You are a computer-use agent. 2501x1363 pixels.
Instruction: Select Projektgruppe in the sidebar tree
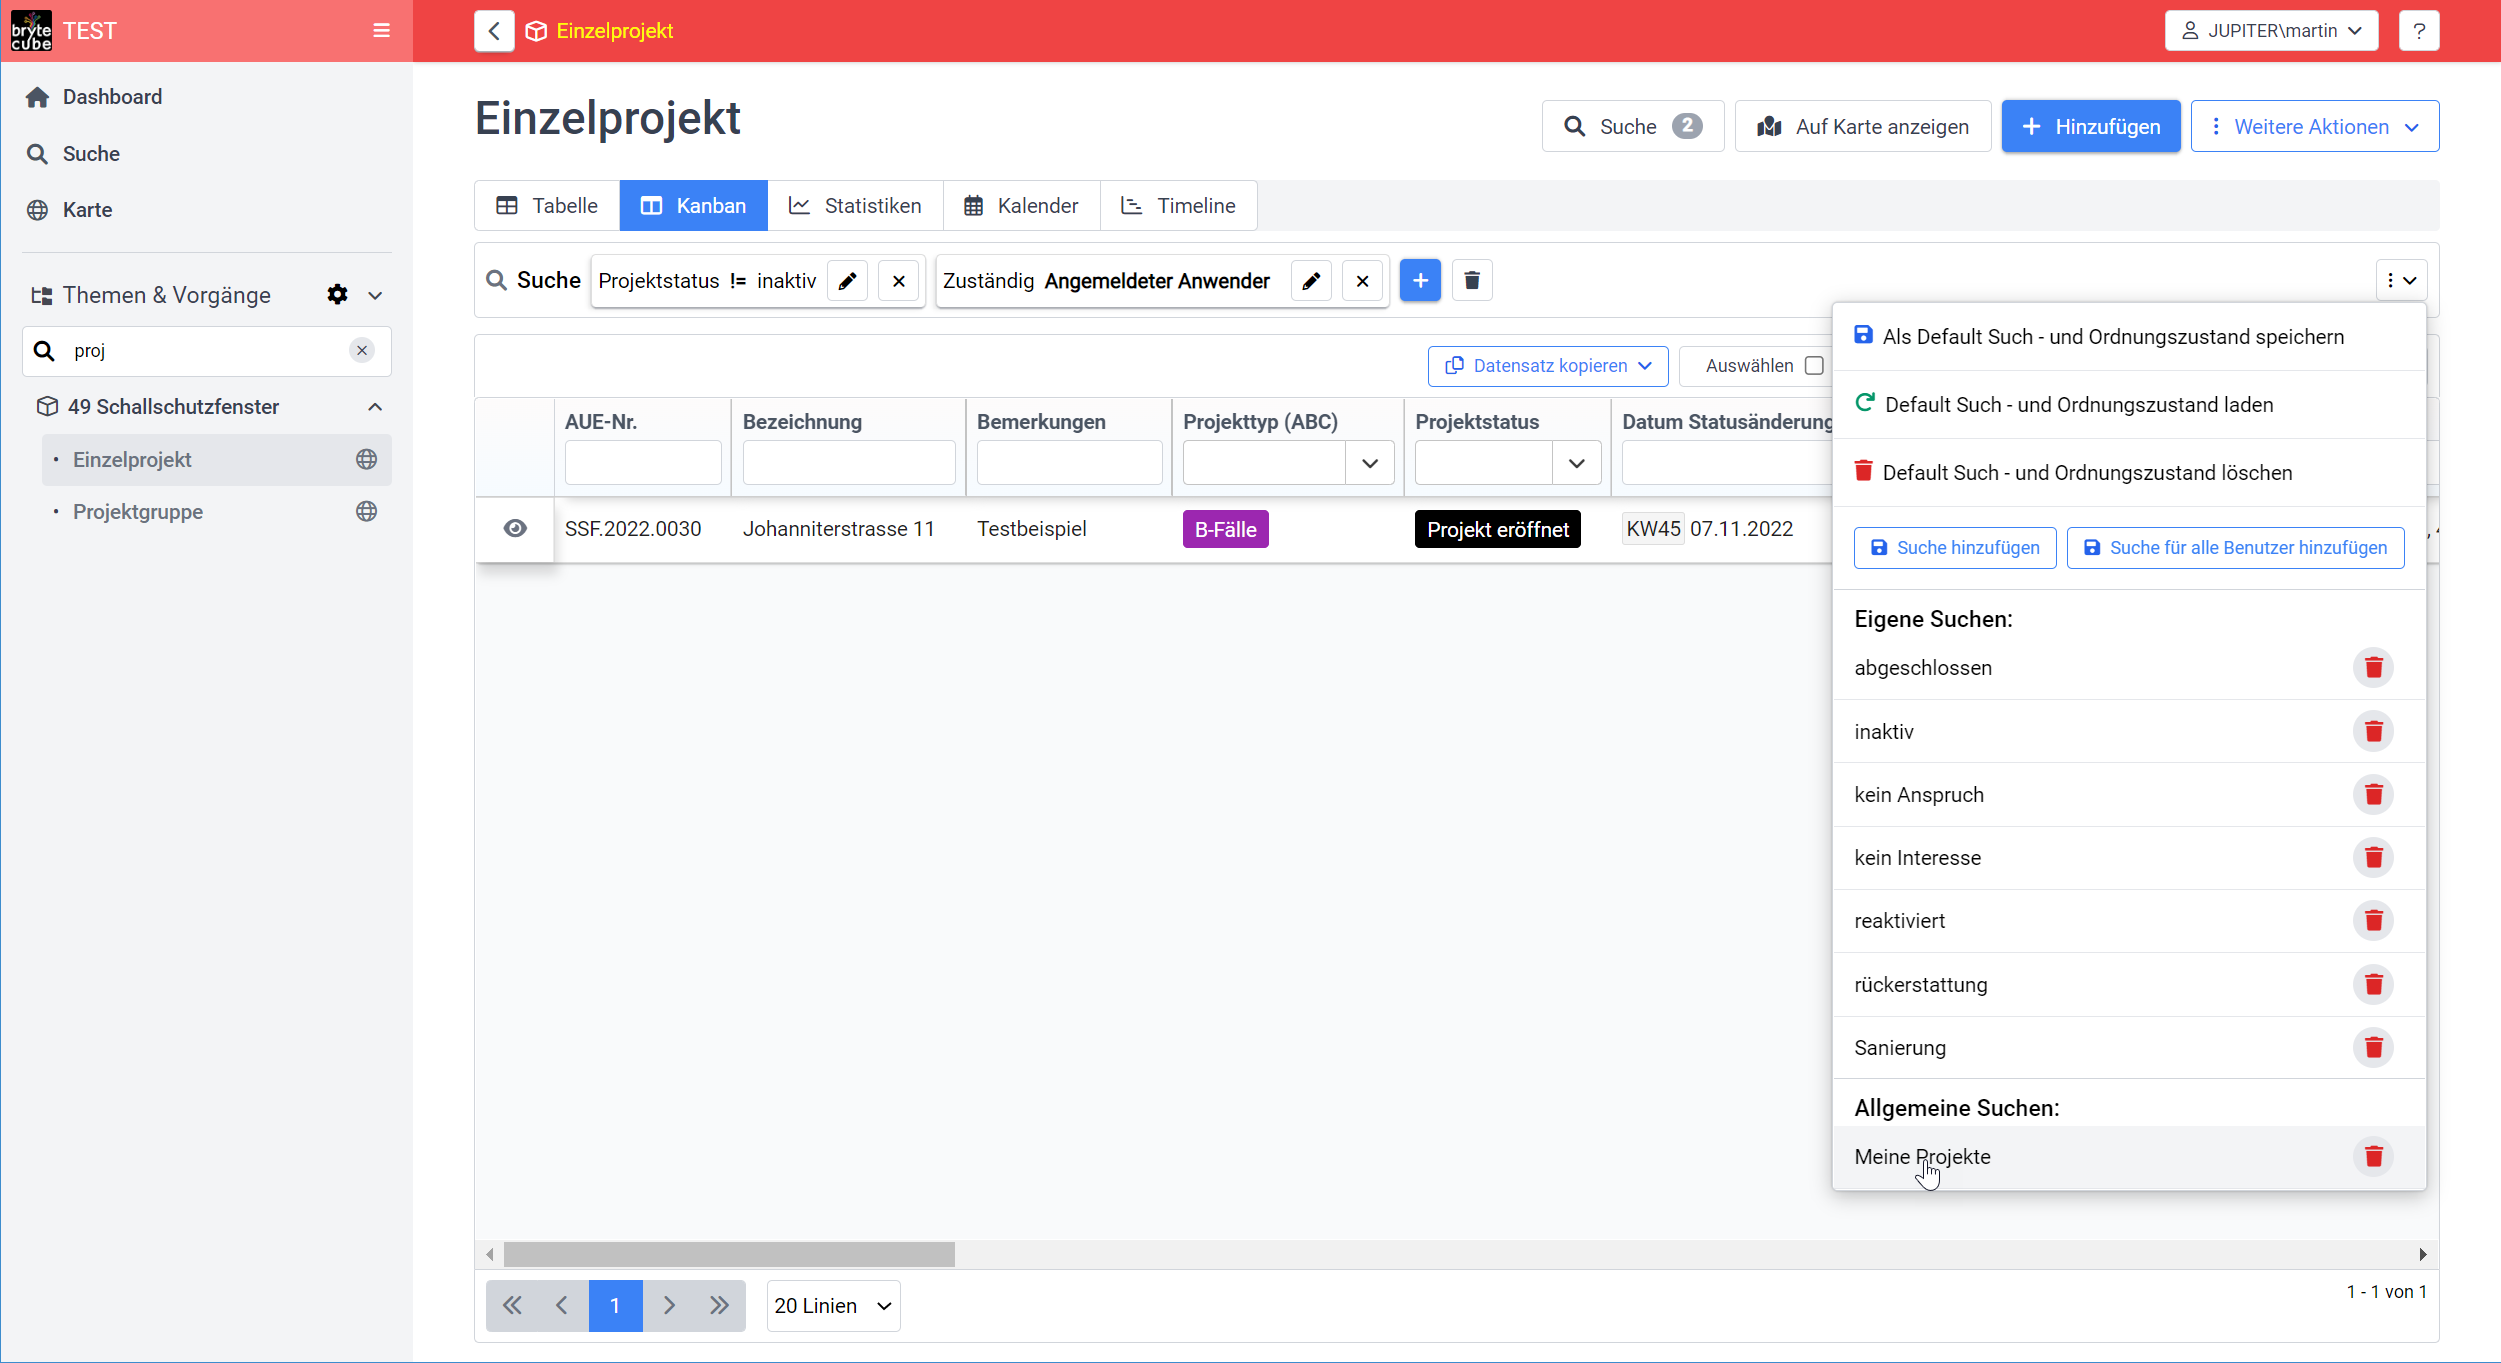(138, 512)
